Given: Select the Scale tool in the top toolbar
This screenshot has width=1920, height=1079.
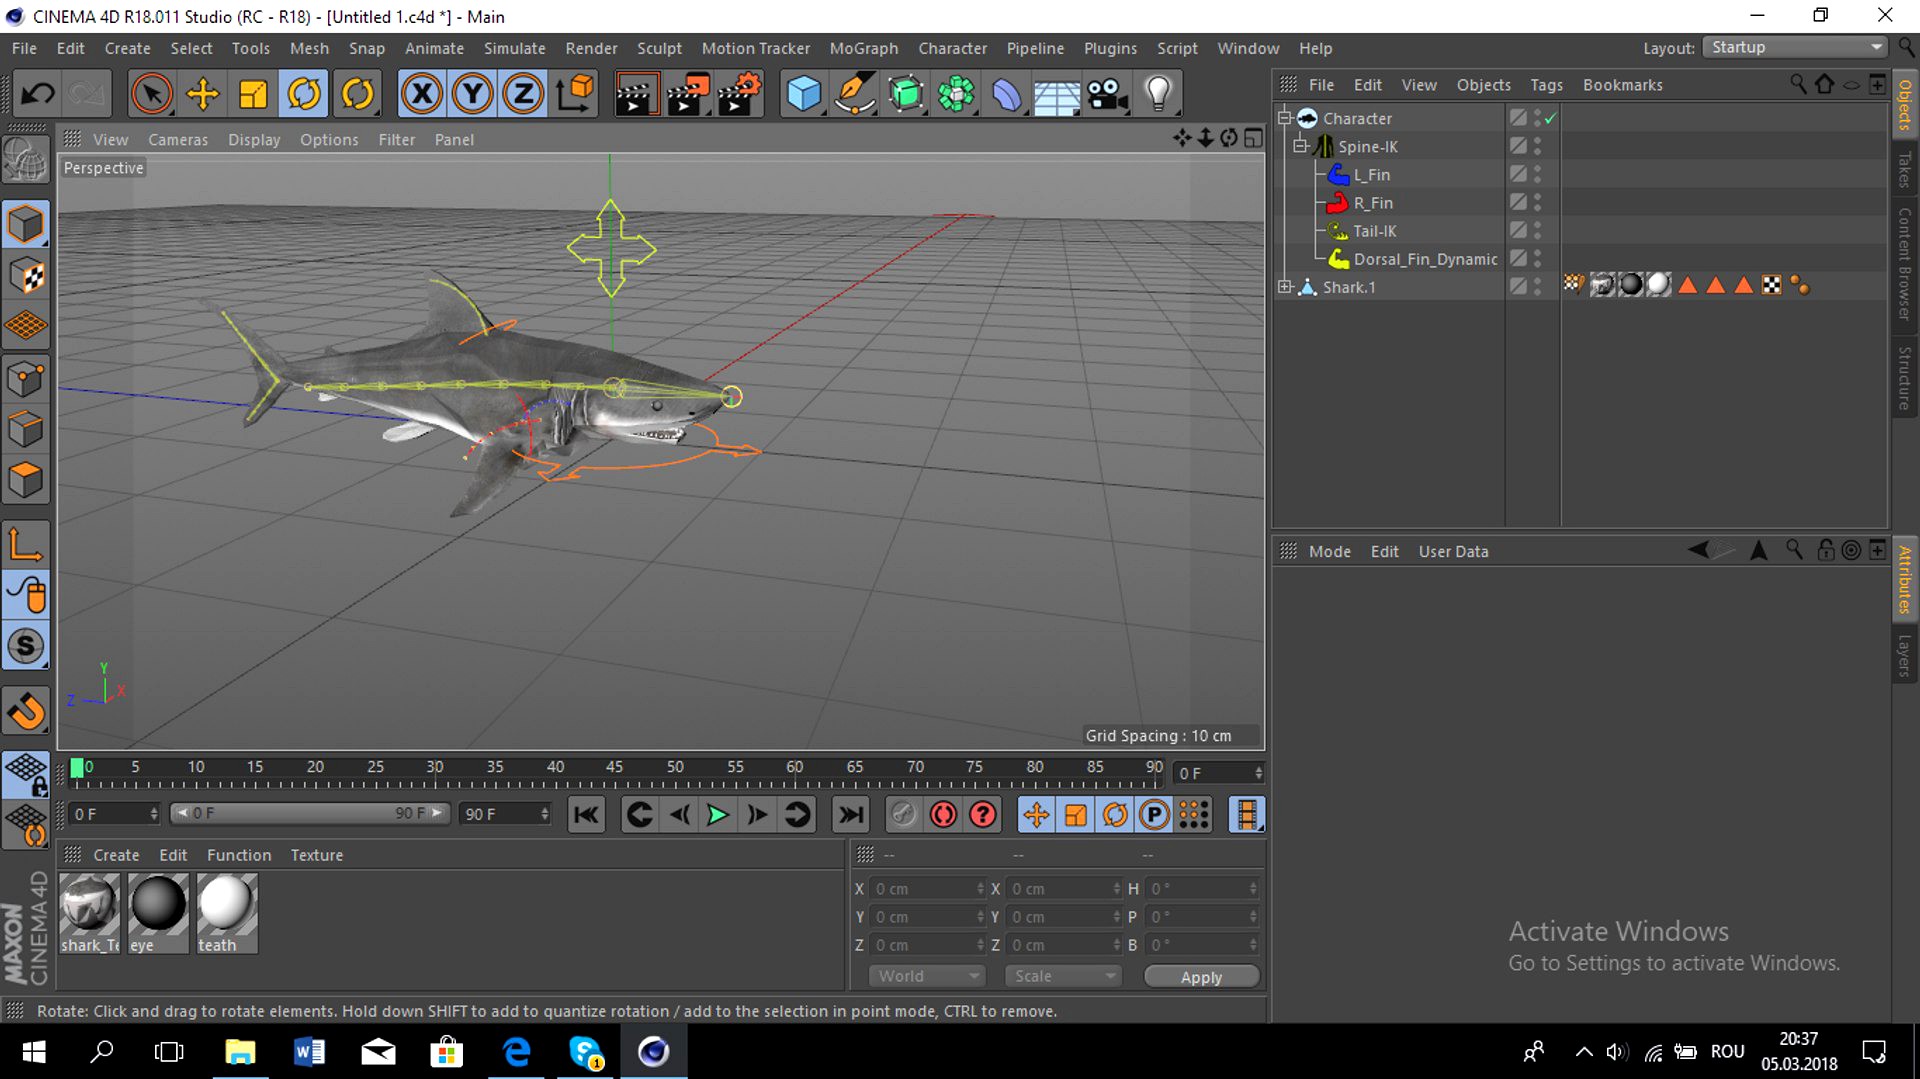Looking at the screenshot, I should point(253,94).
